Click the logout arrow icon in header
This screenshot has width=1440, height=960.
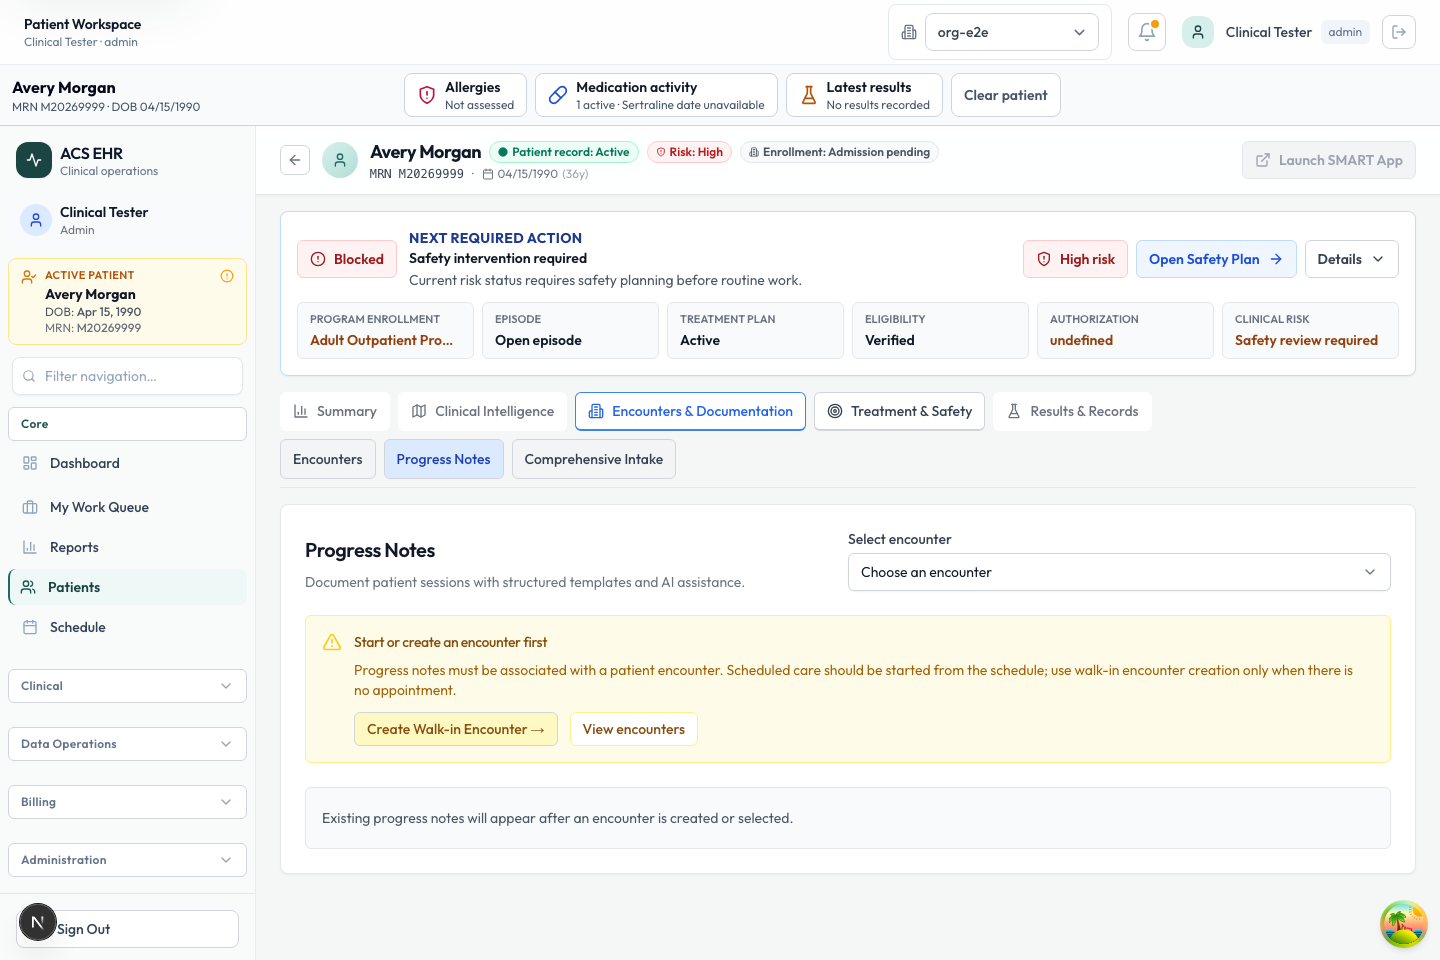tap(1399, 32)
